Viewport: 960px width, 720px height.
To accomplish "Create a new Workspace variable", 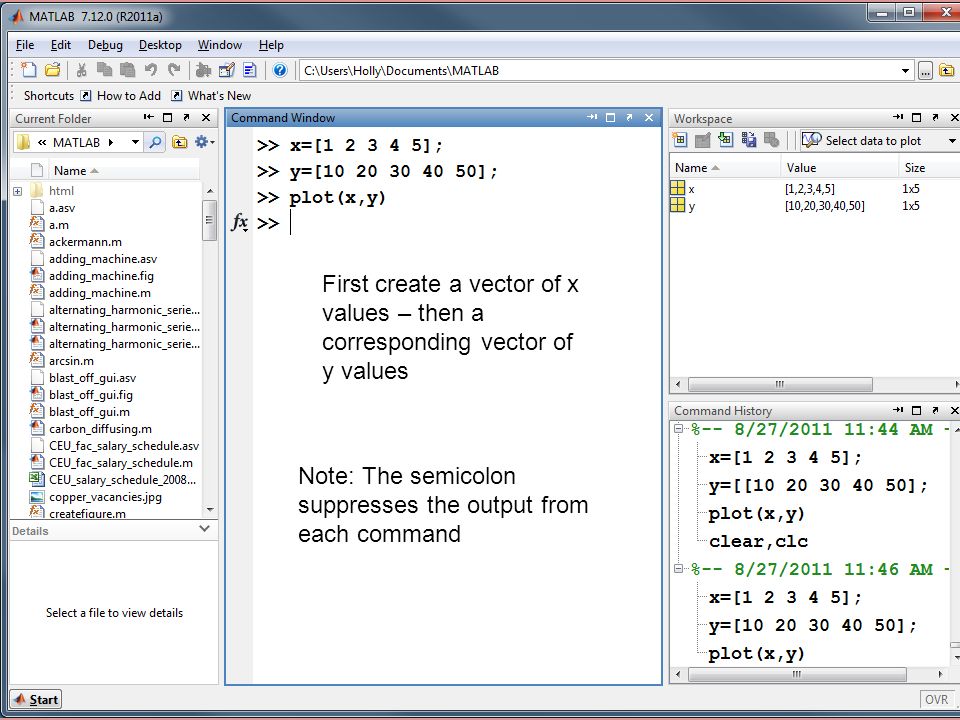I will (680, 140).
